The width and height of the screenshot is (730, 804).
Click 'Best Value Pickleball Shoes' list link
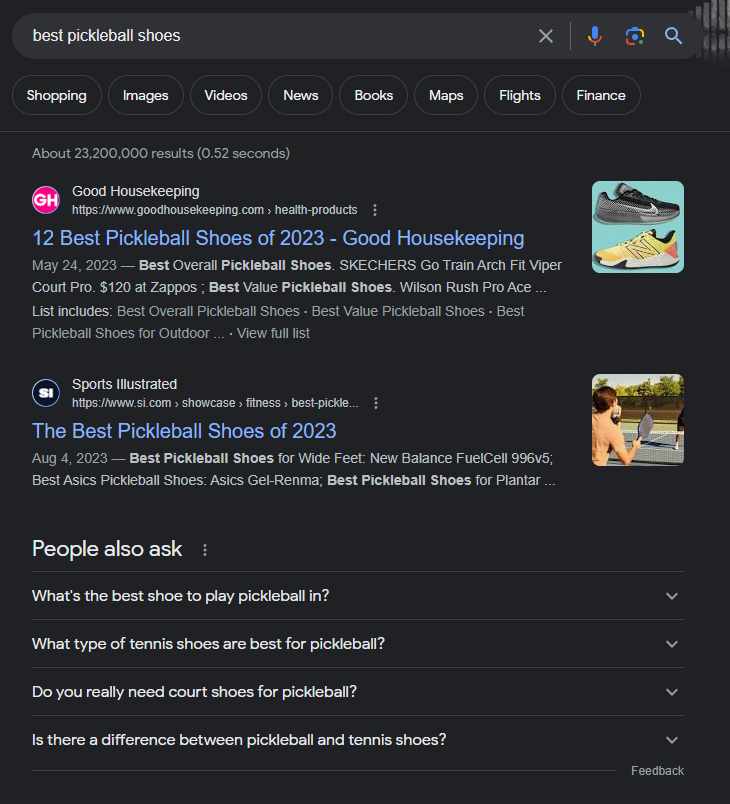(x=398, y=311)
